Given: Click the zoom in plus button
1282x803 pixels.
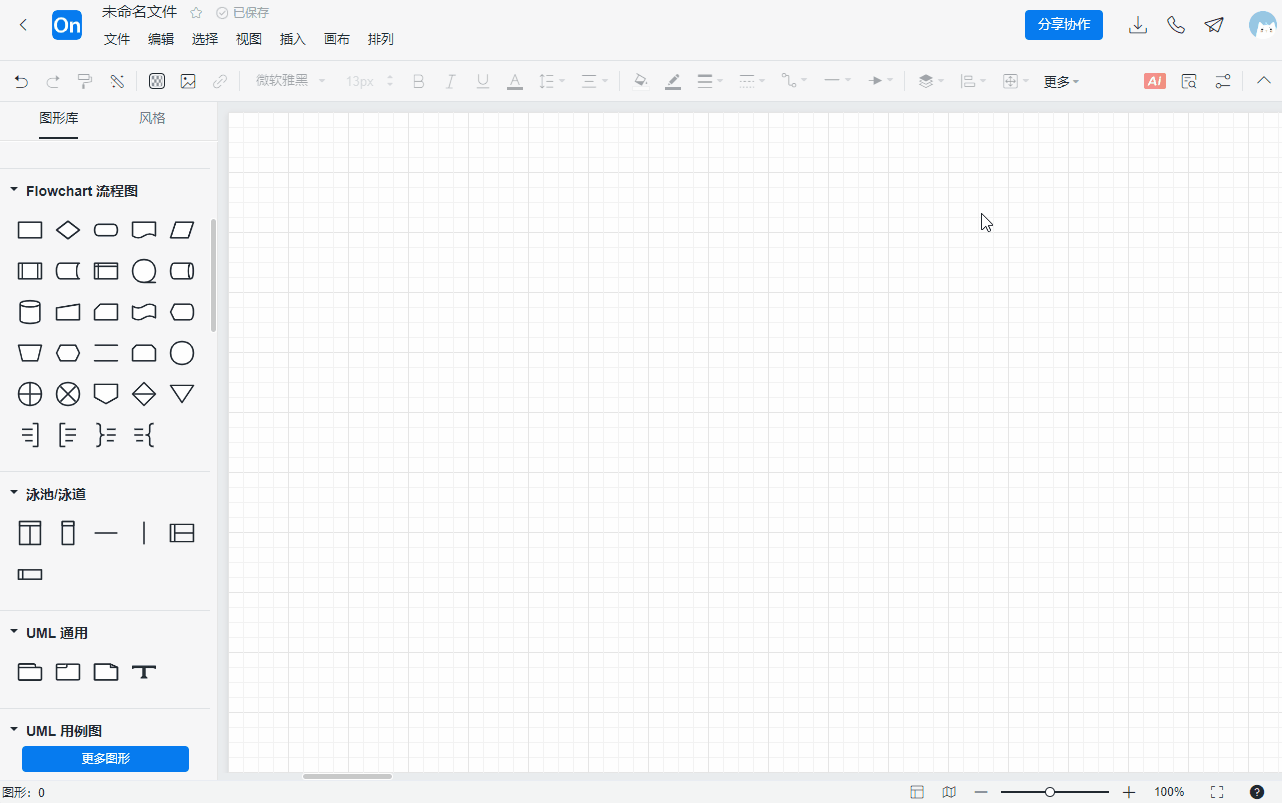Looking at the screenshot, I should point(1129,792).
